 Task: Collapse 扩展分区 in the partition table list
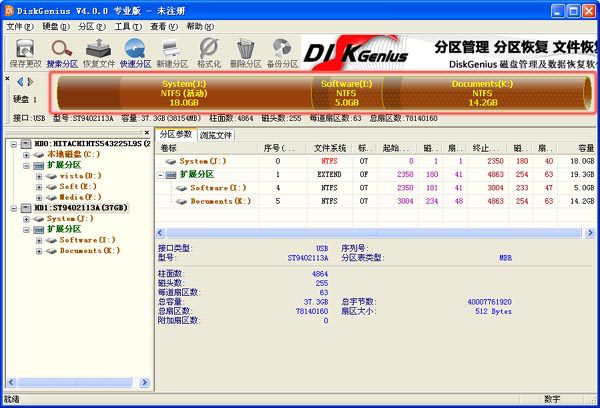163,174
